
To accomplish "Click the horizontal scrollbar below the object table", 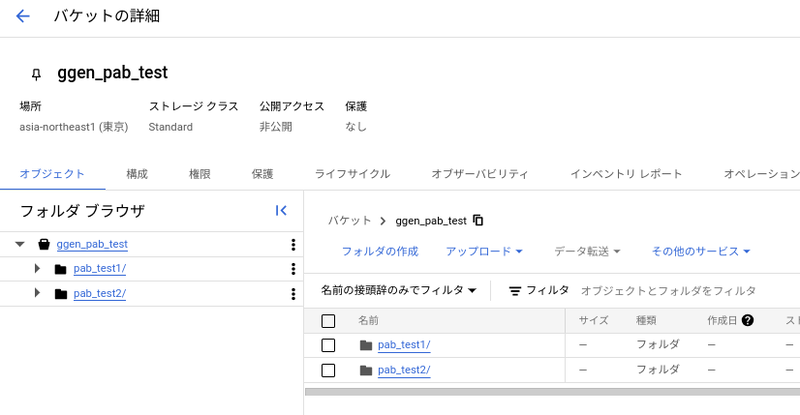I will point(552,392).
